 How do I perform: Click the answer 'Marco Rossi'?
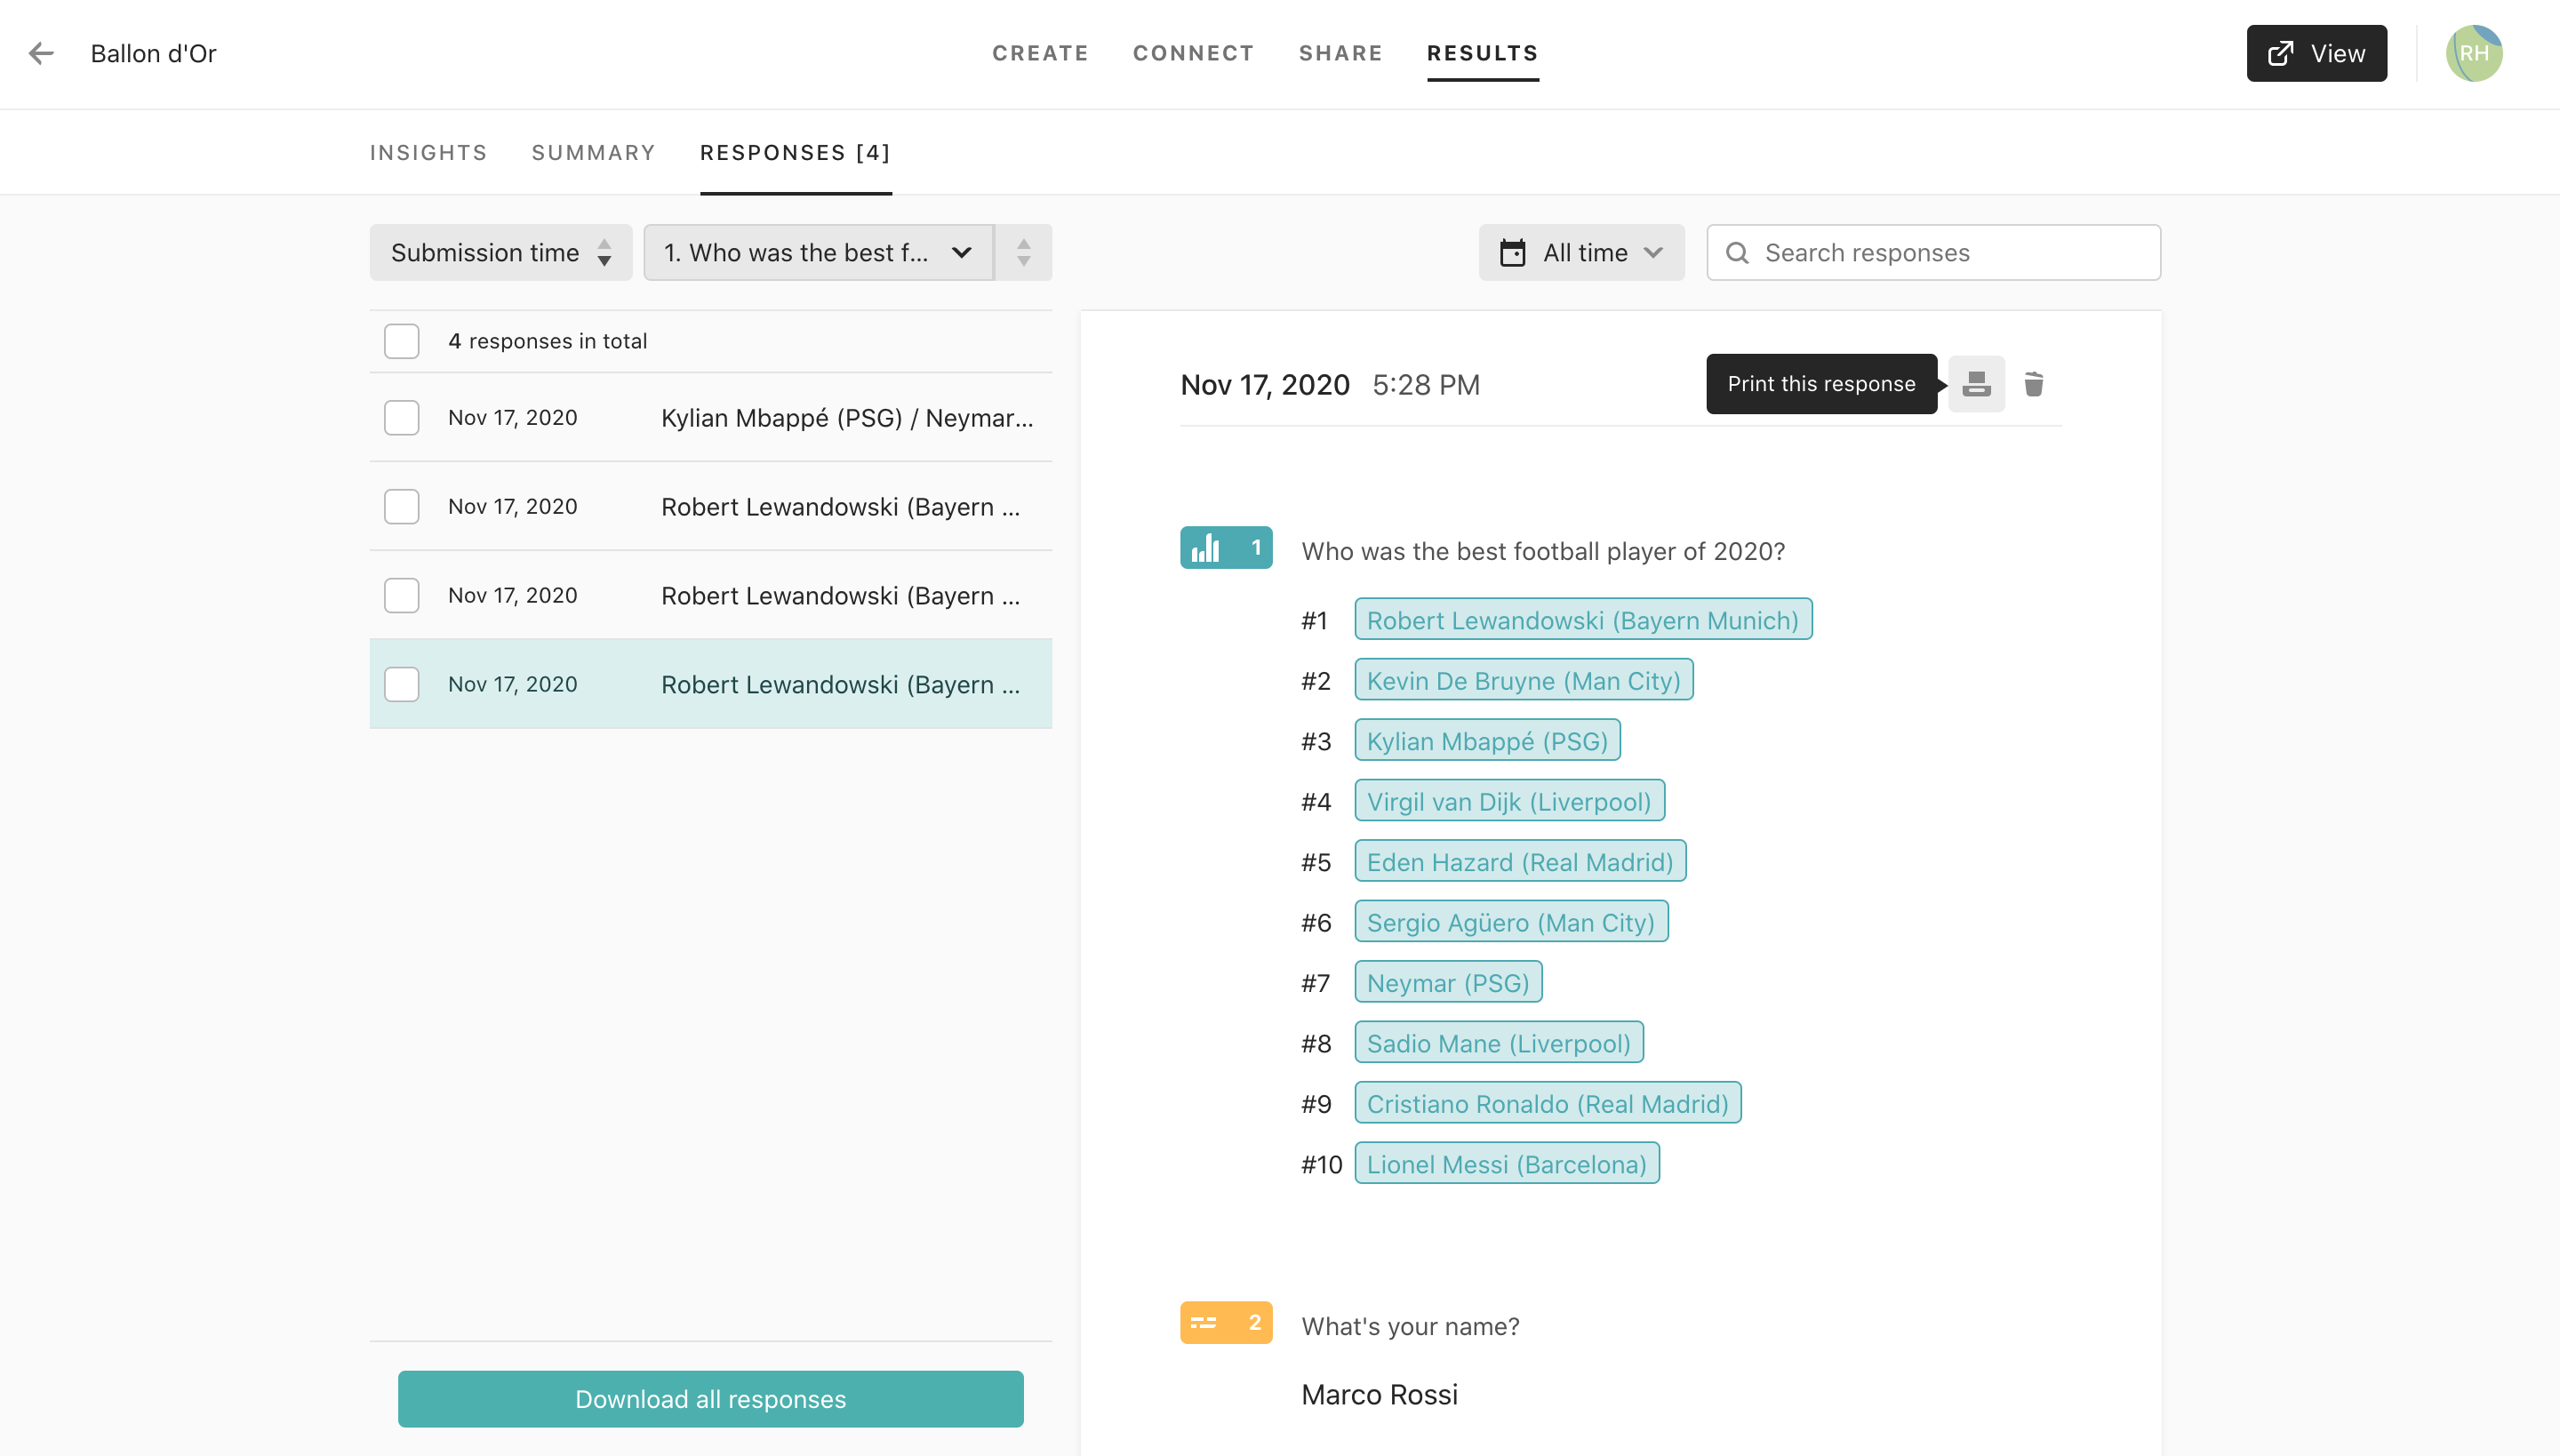1379,1395
